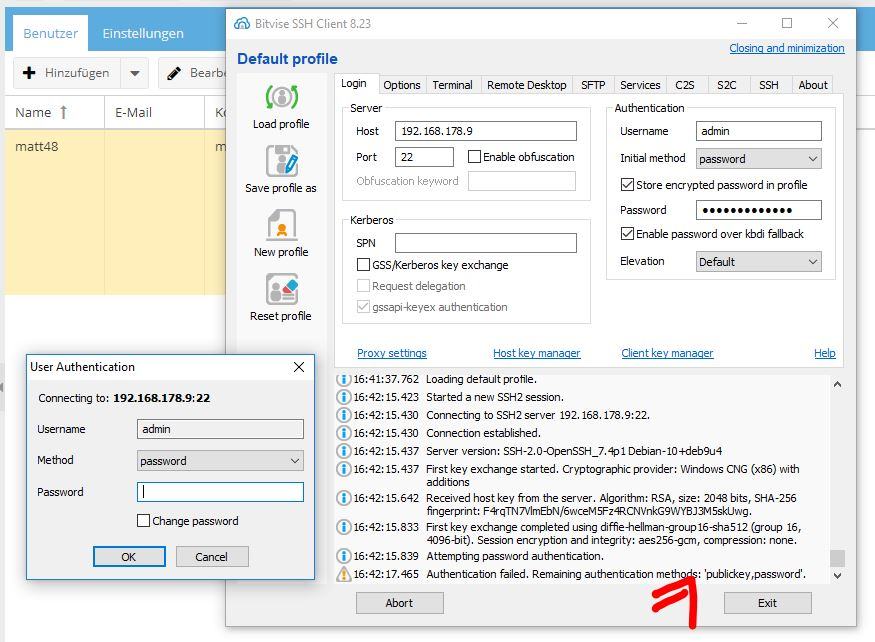Viewport: 875px width, 642px height.
Task: Open Method dropdown in User Authentication dialog
Action: coord(220,461)
